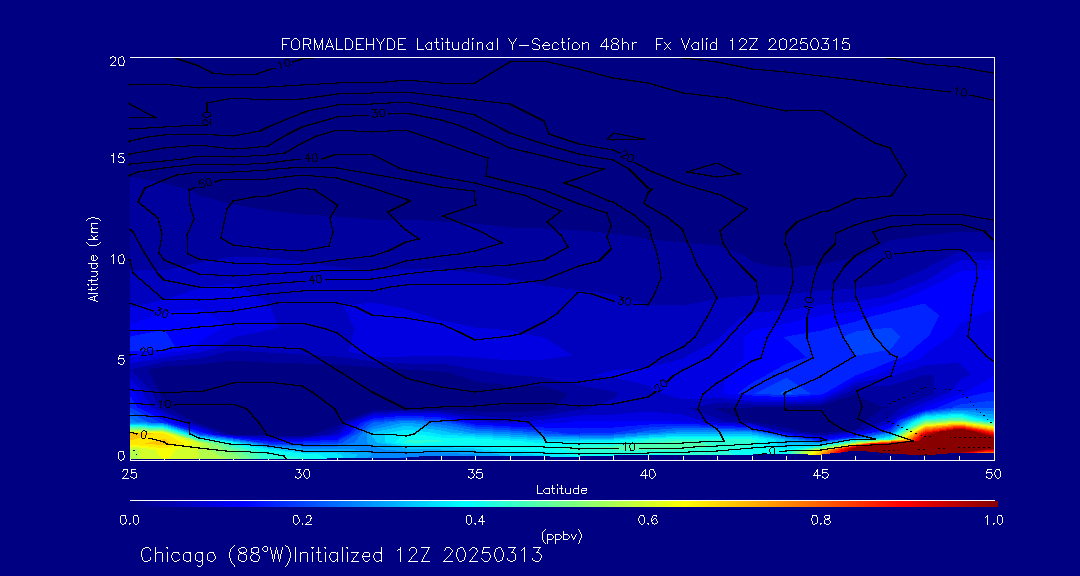Click latitude axis tick label 50
Screen dimensions: 1080x576
(993, 474)
